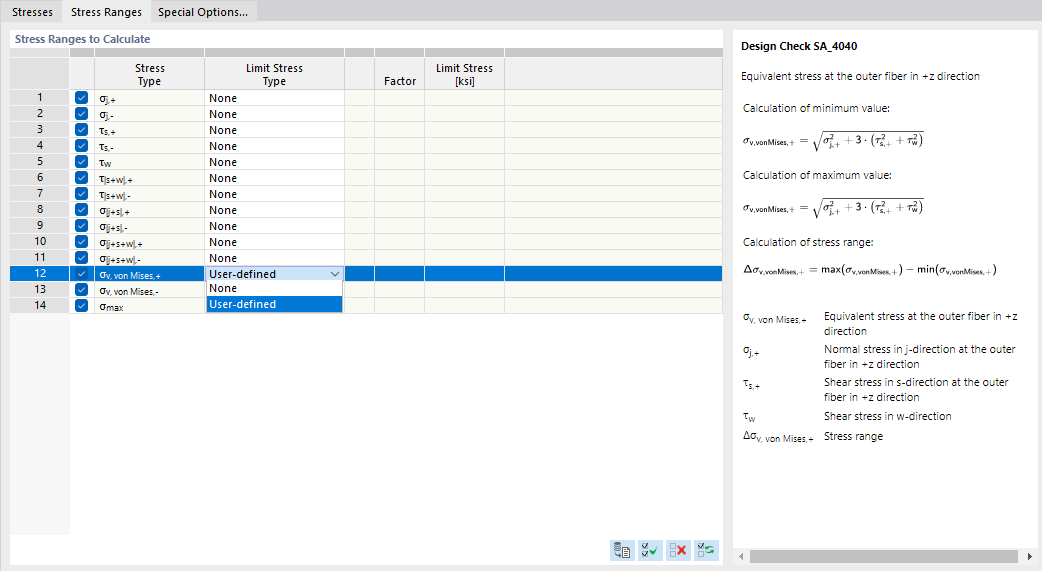Click the Calculation of maximum value label
The image size is (1042, 571).
coord(817,175)
